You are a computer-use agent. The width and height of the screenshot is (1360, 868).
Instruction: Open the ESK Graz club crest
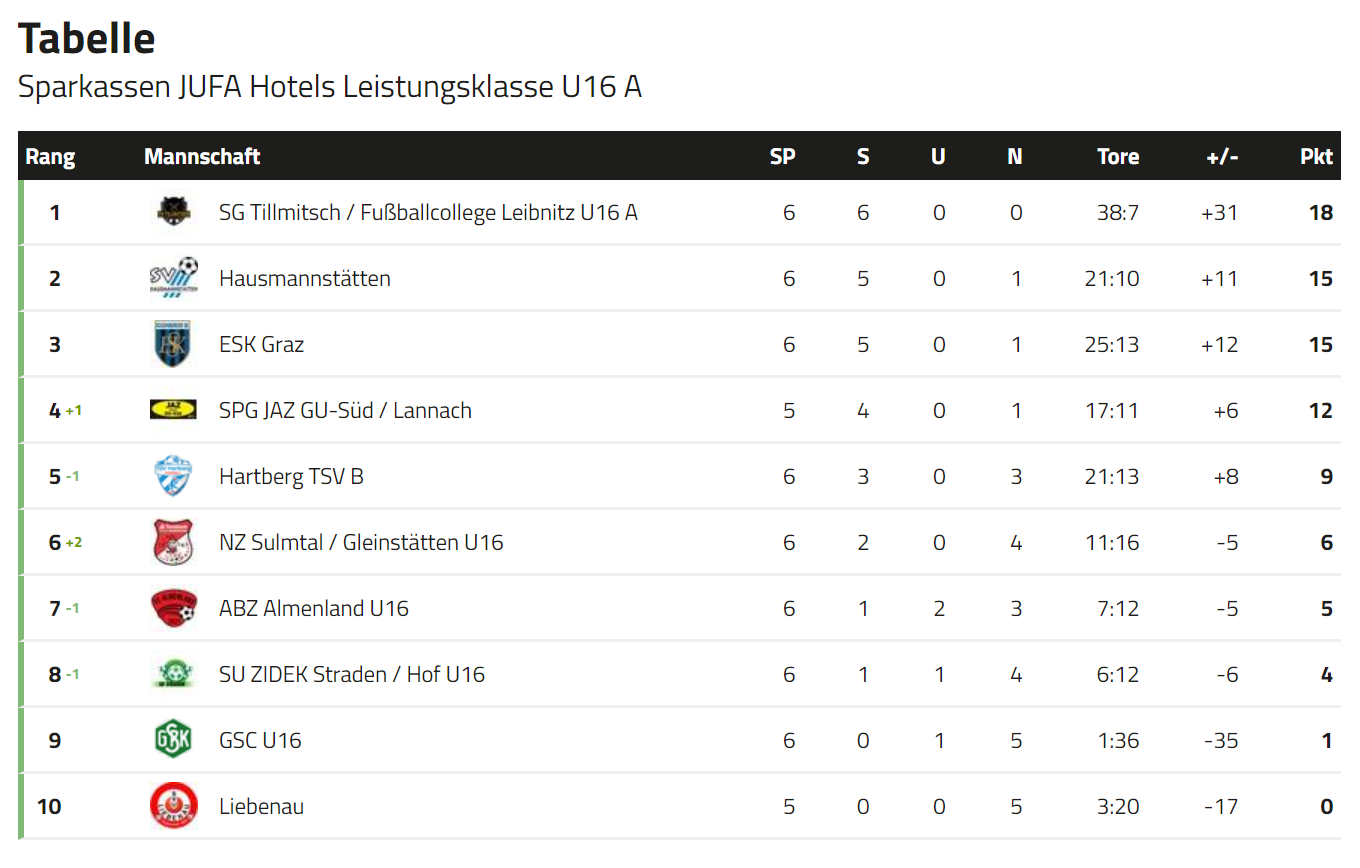173,344
